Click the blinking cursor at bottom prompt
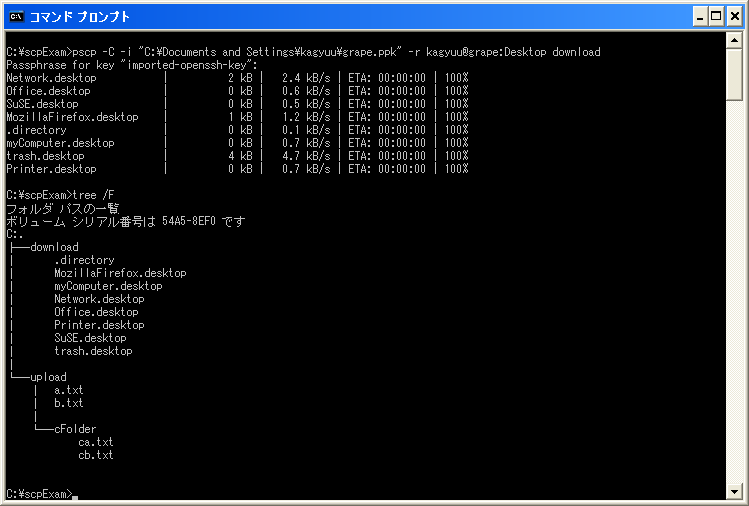 coord(75,495)
